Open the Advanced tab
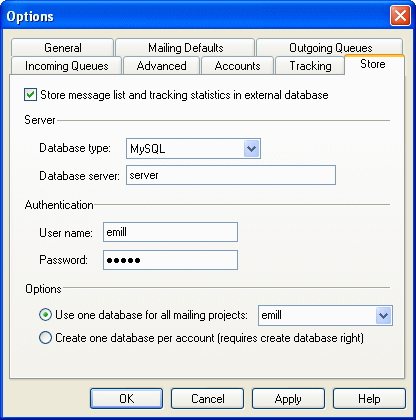Viewport: 416px width, 420px height. 161,66
